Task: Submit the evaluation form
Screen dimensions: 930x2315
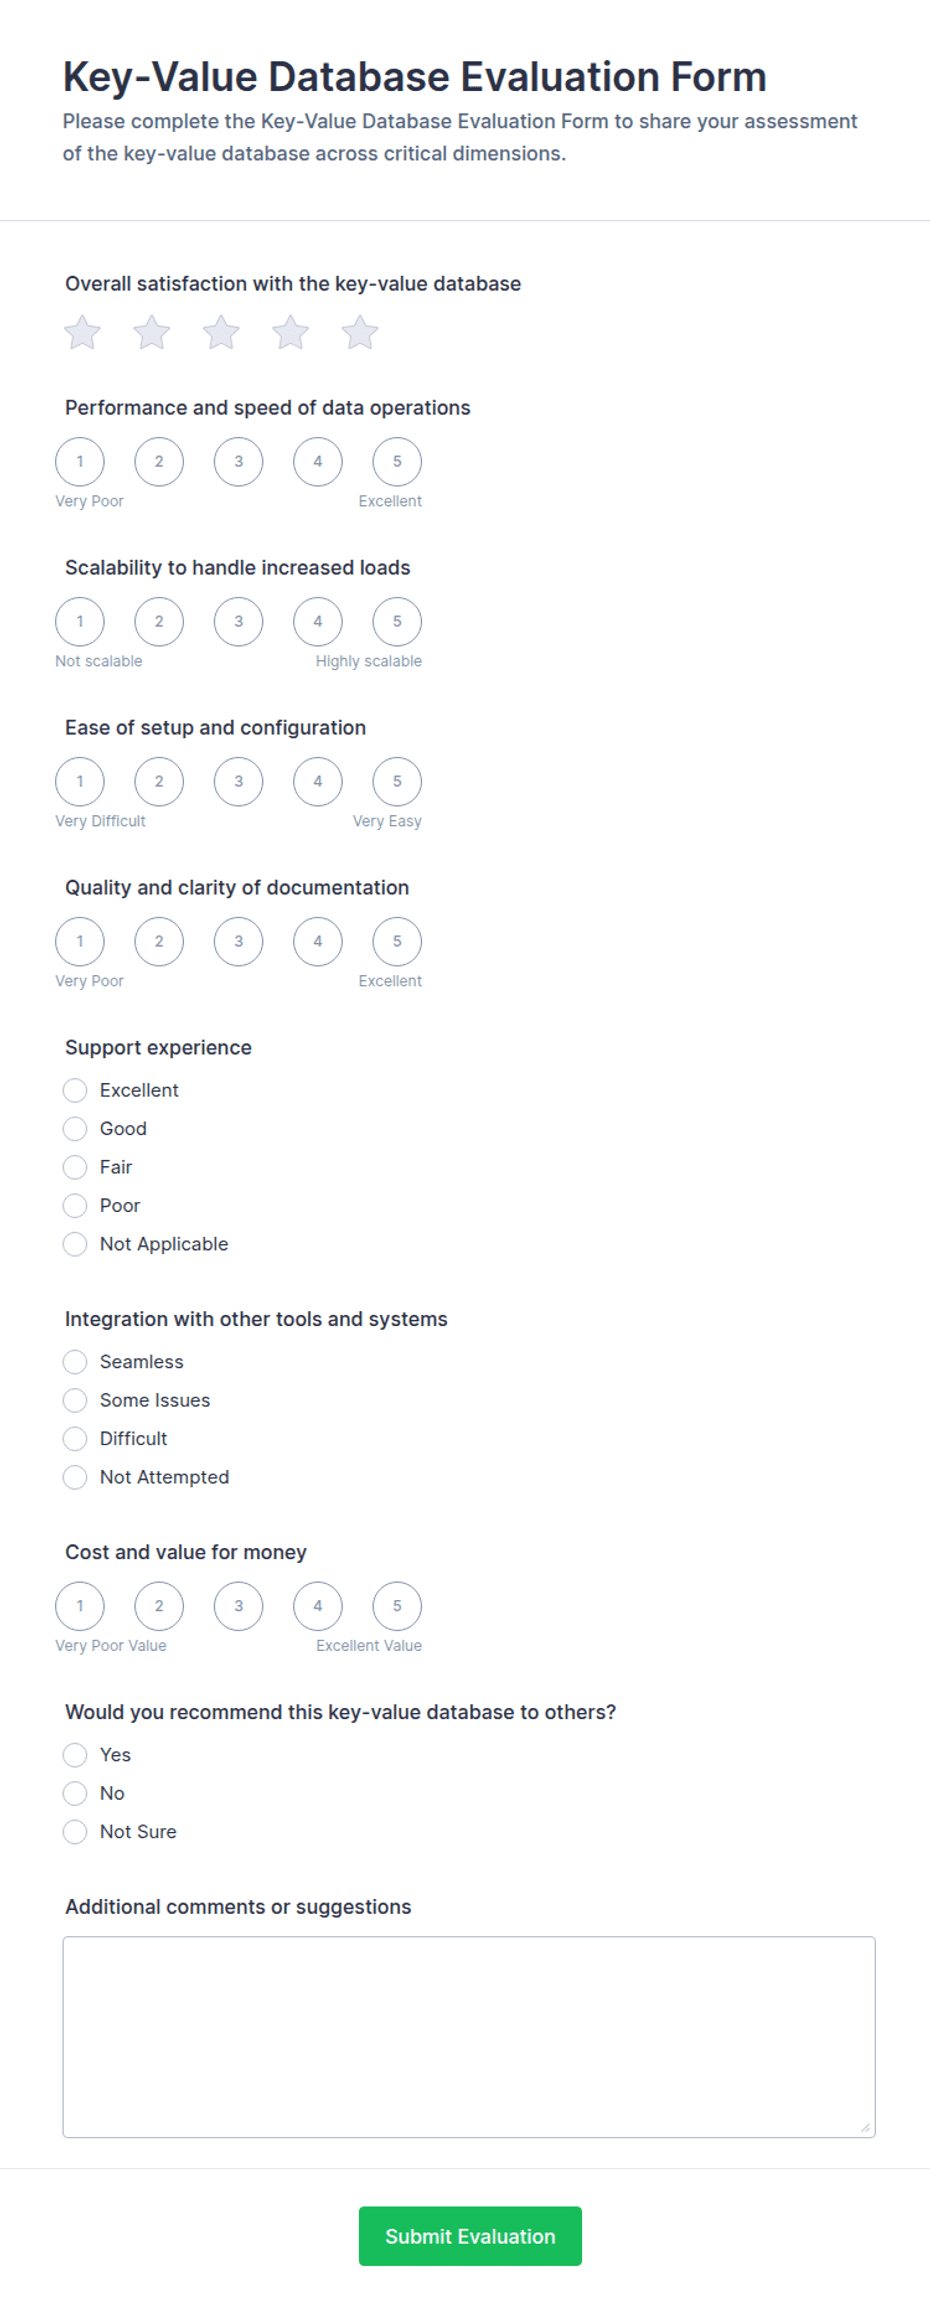Action: pyautogui.click(x=470, y=2236)
